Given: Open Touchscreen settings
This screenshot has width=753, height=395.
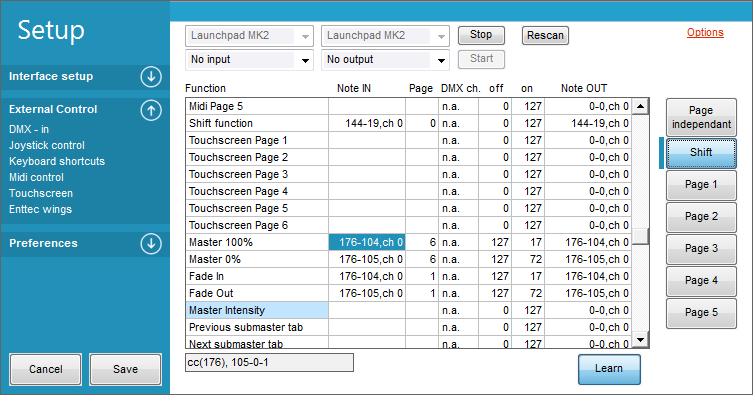Looking at the screenshot, I should (41, 193).
